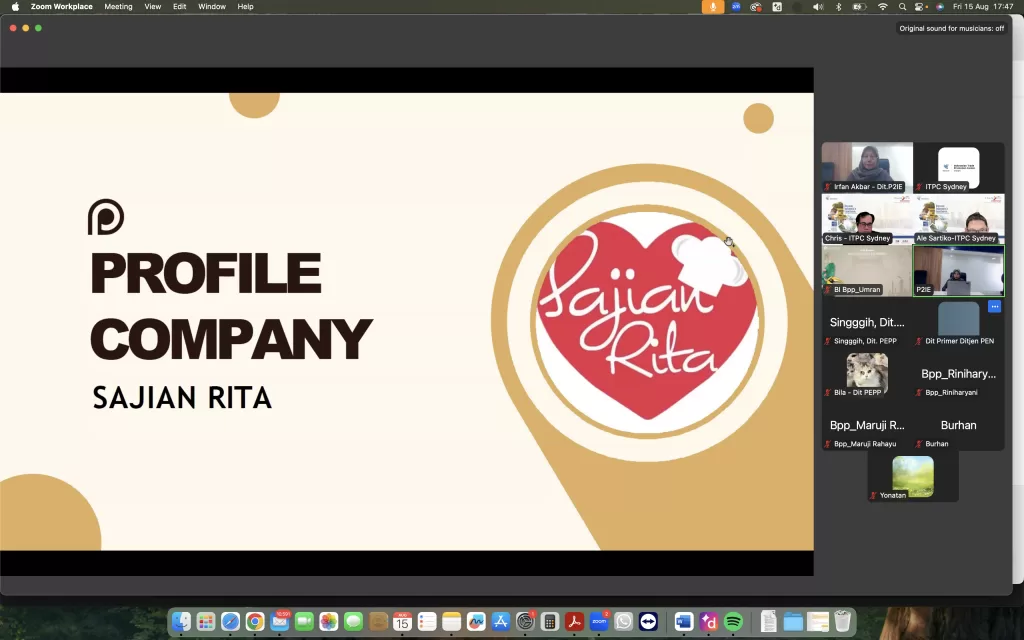The height and width of the screenshot is (640, 1024).
Task: Open the Control Center in menu bar
Action: 920,7
